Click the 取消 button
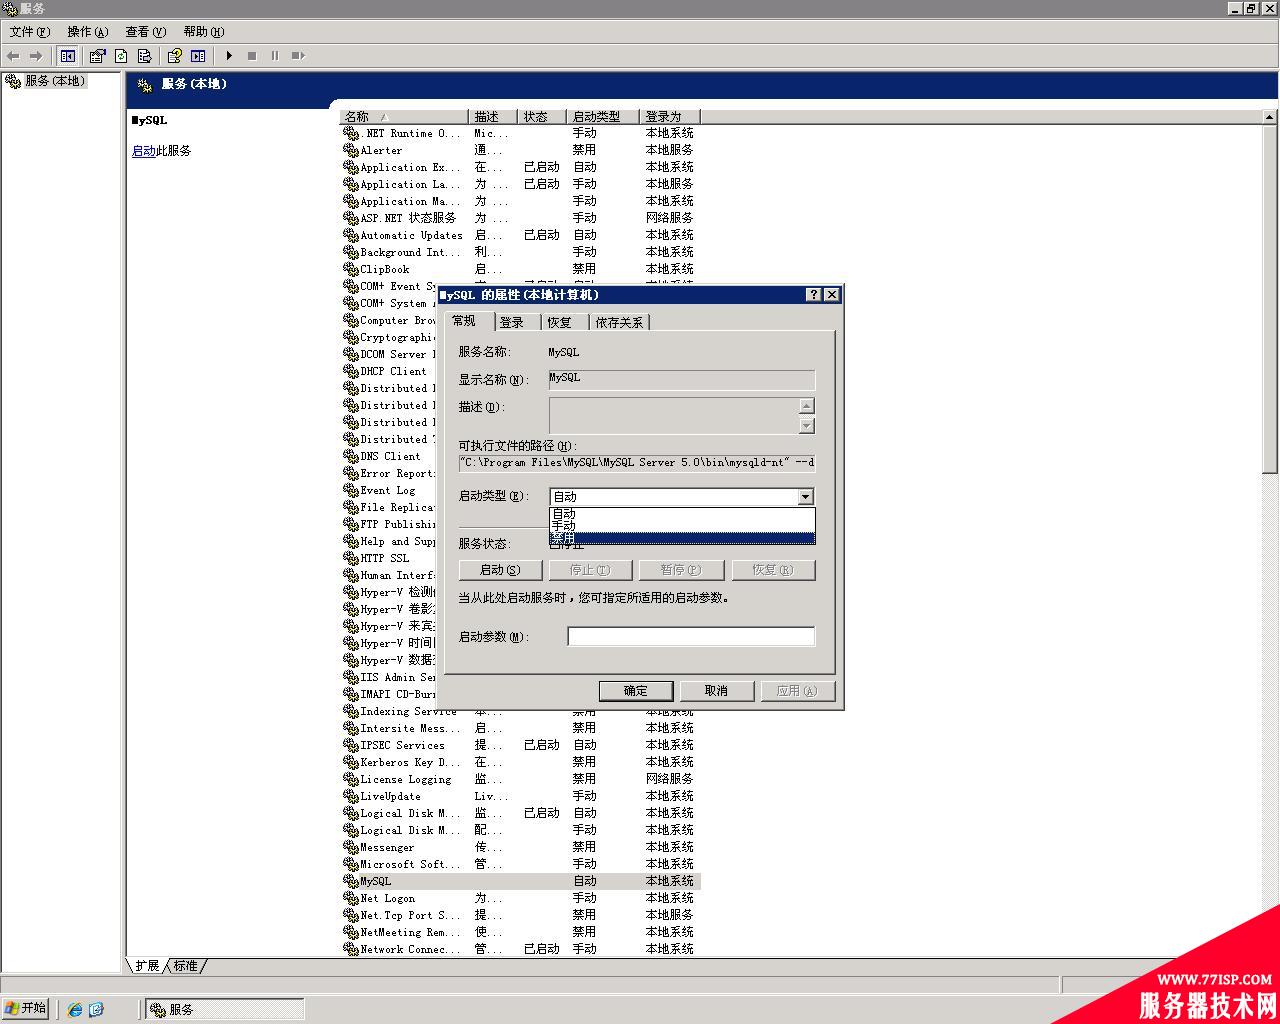Screen dimensions: 1280x1024 717,691
